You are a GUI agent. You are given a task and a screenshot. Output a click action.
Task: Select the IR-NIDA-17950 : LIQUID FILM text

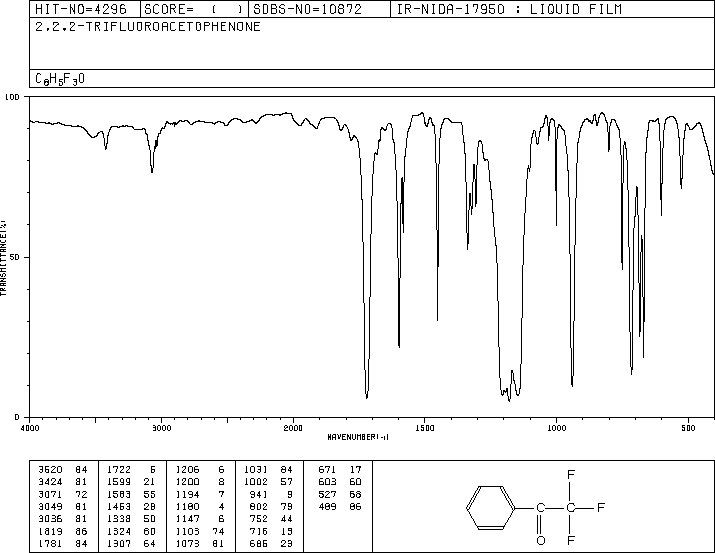click(509, 9)
